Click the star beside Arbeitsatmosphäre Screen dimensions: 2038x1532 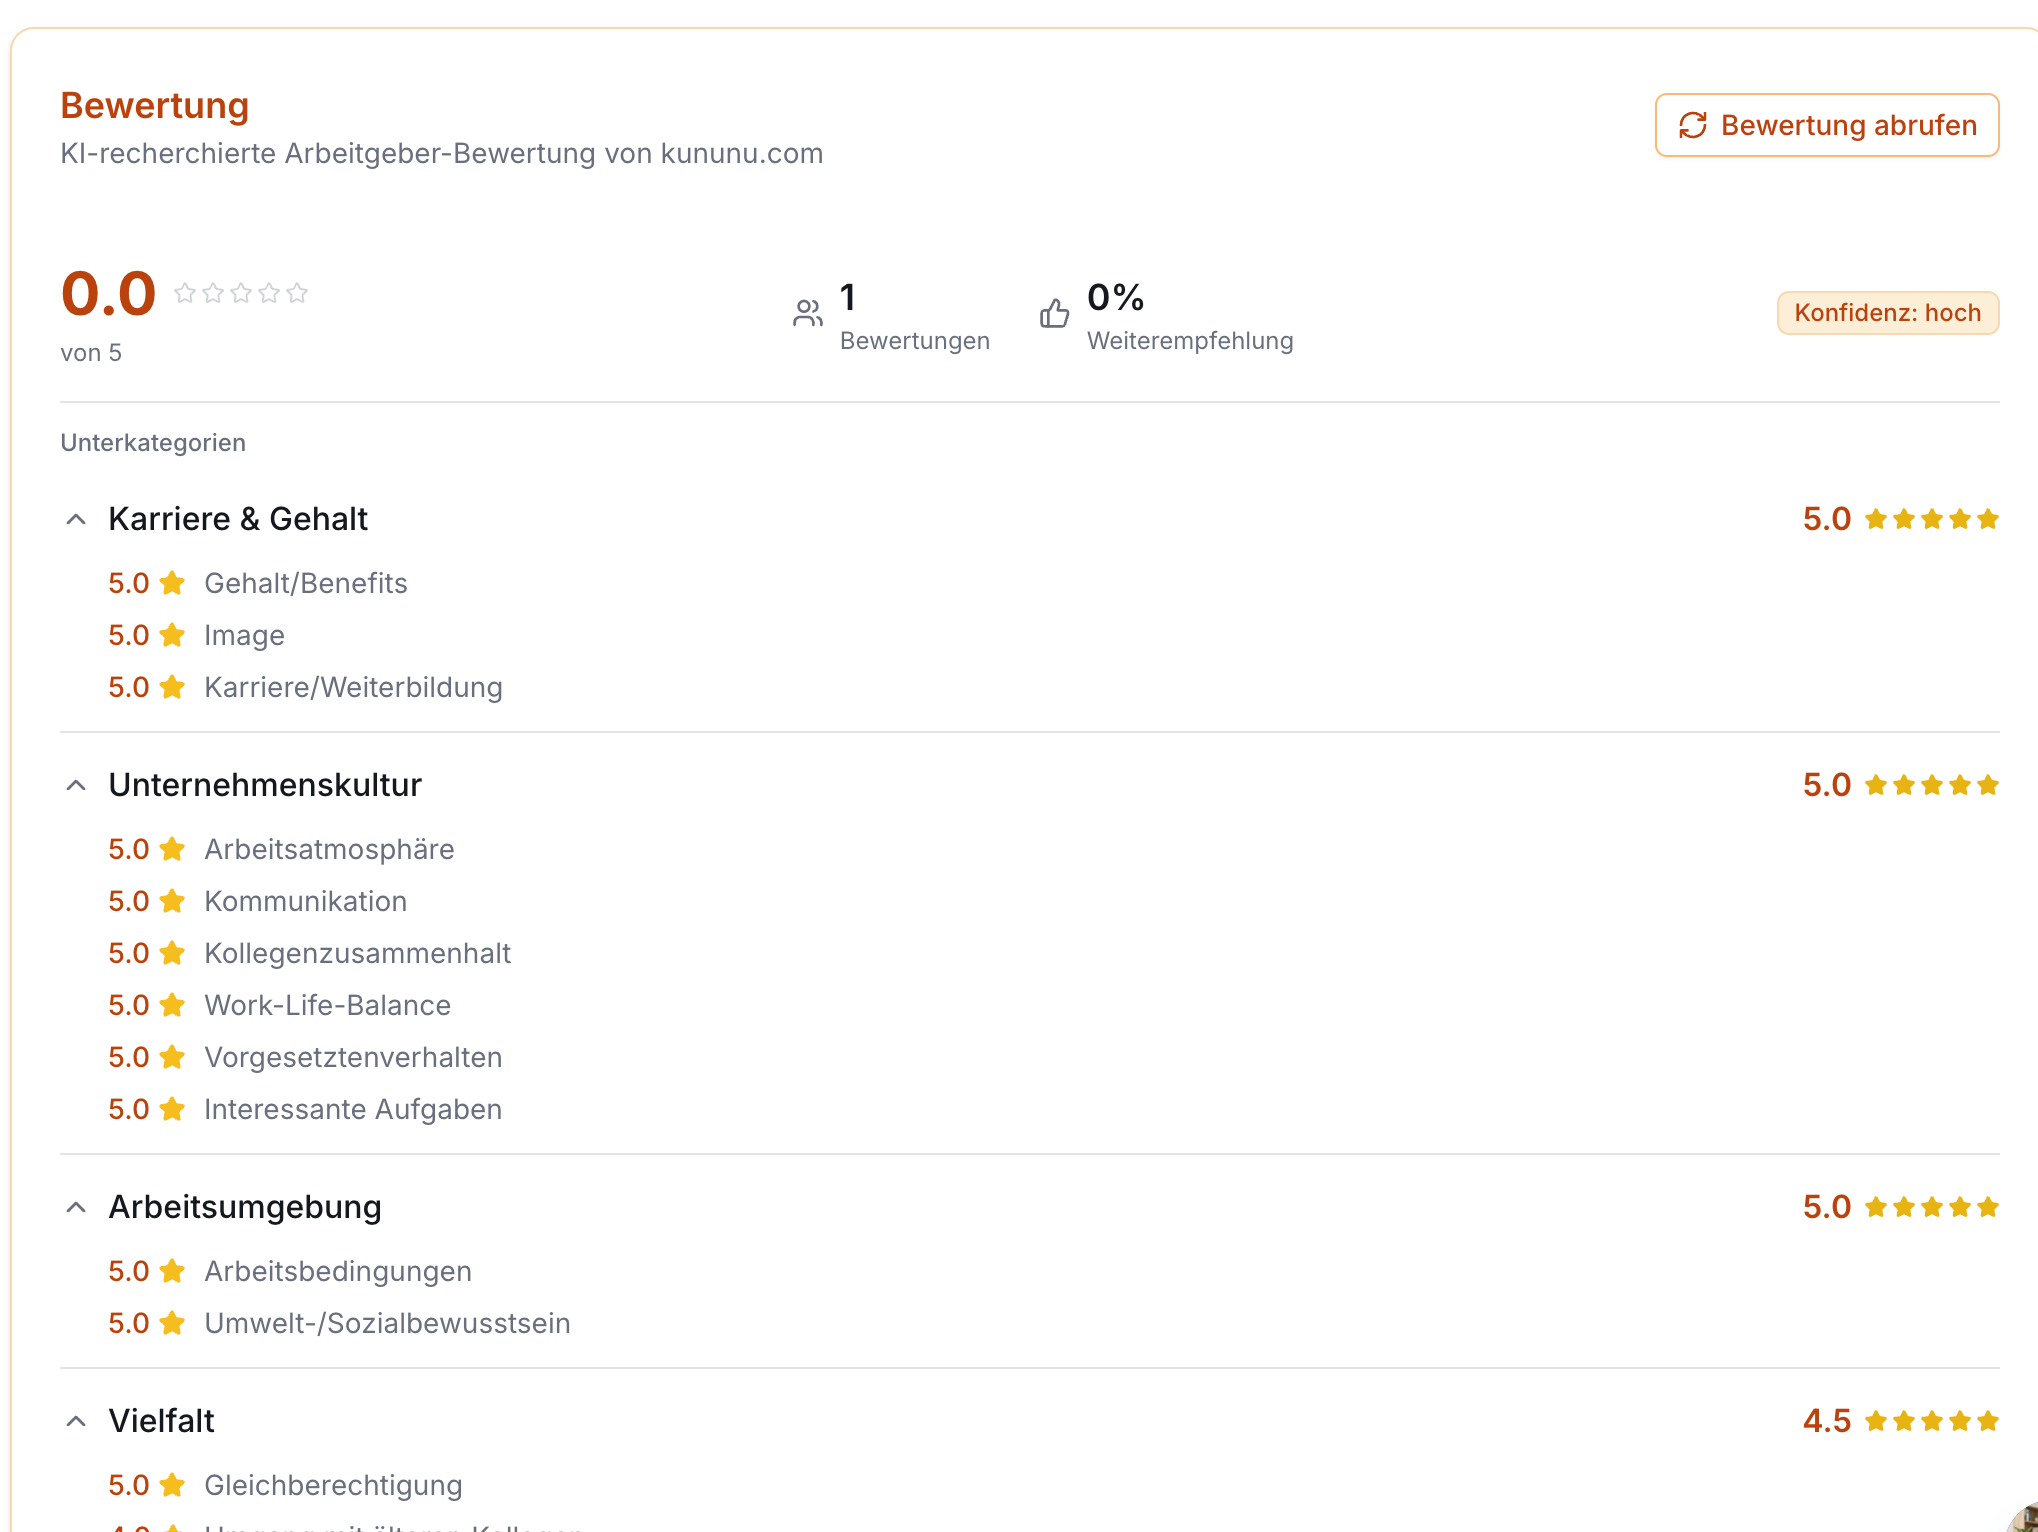(x=172, y=849)
